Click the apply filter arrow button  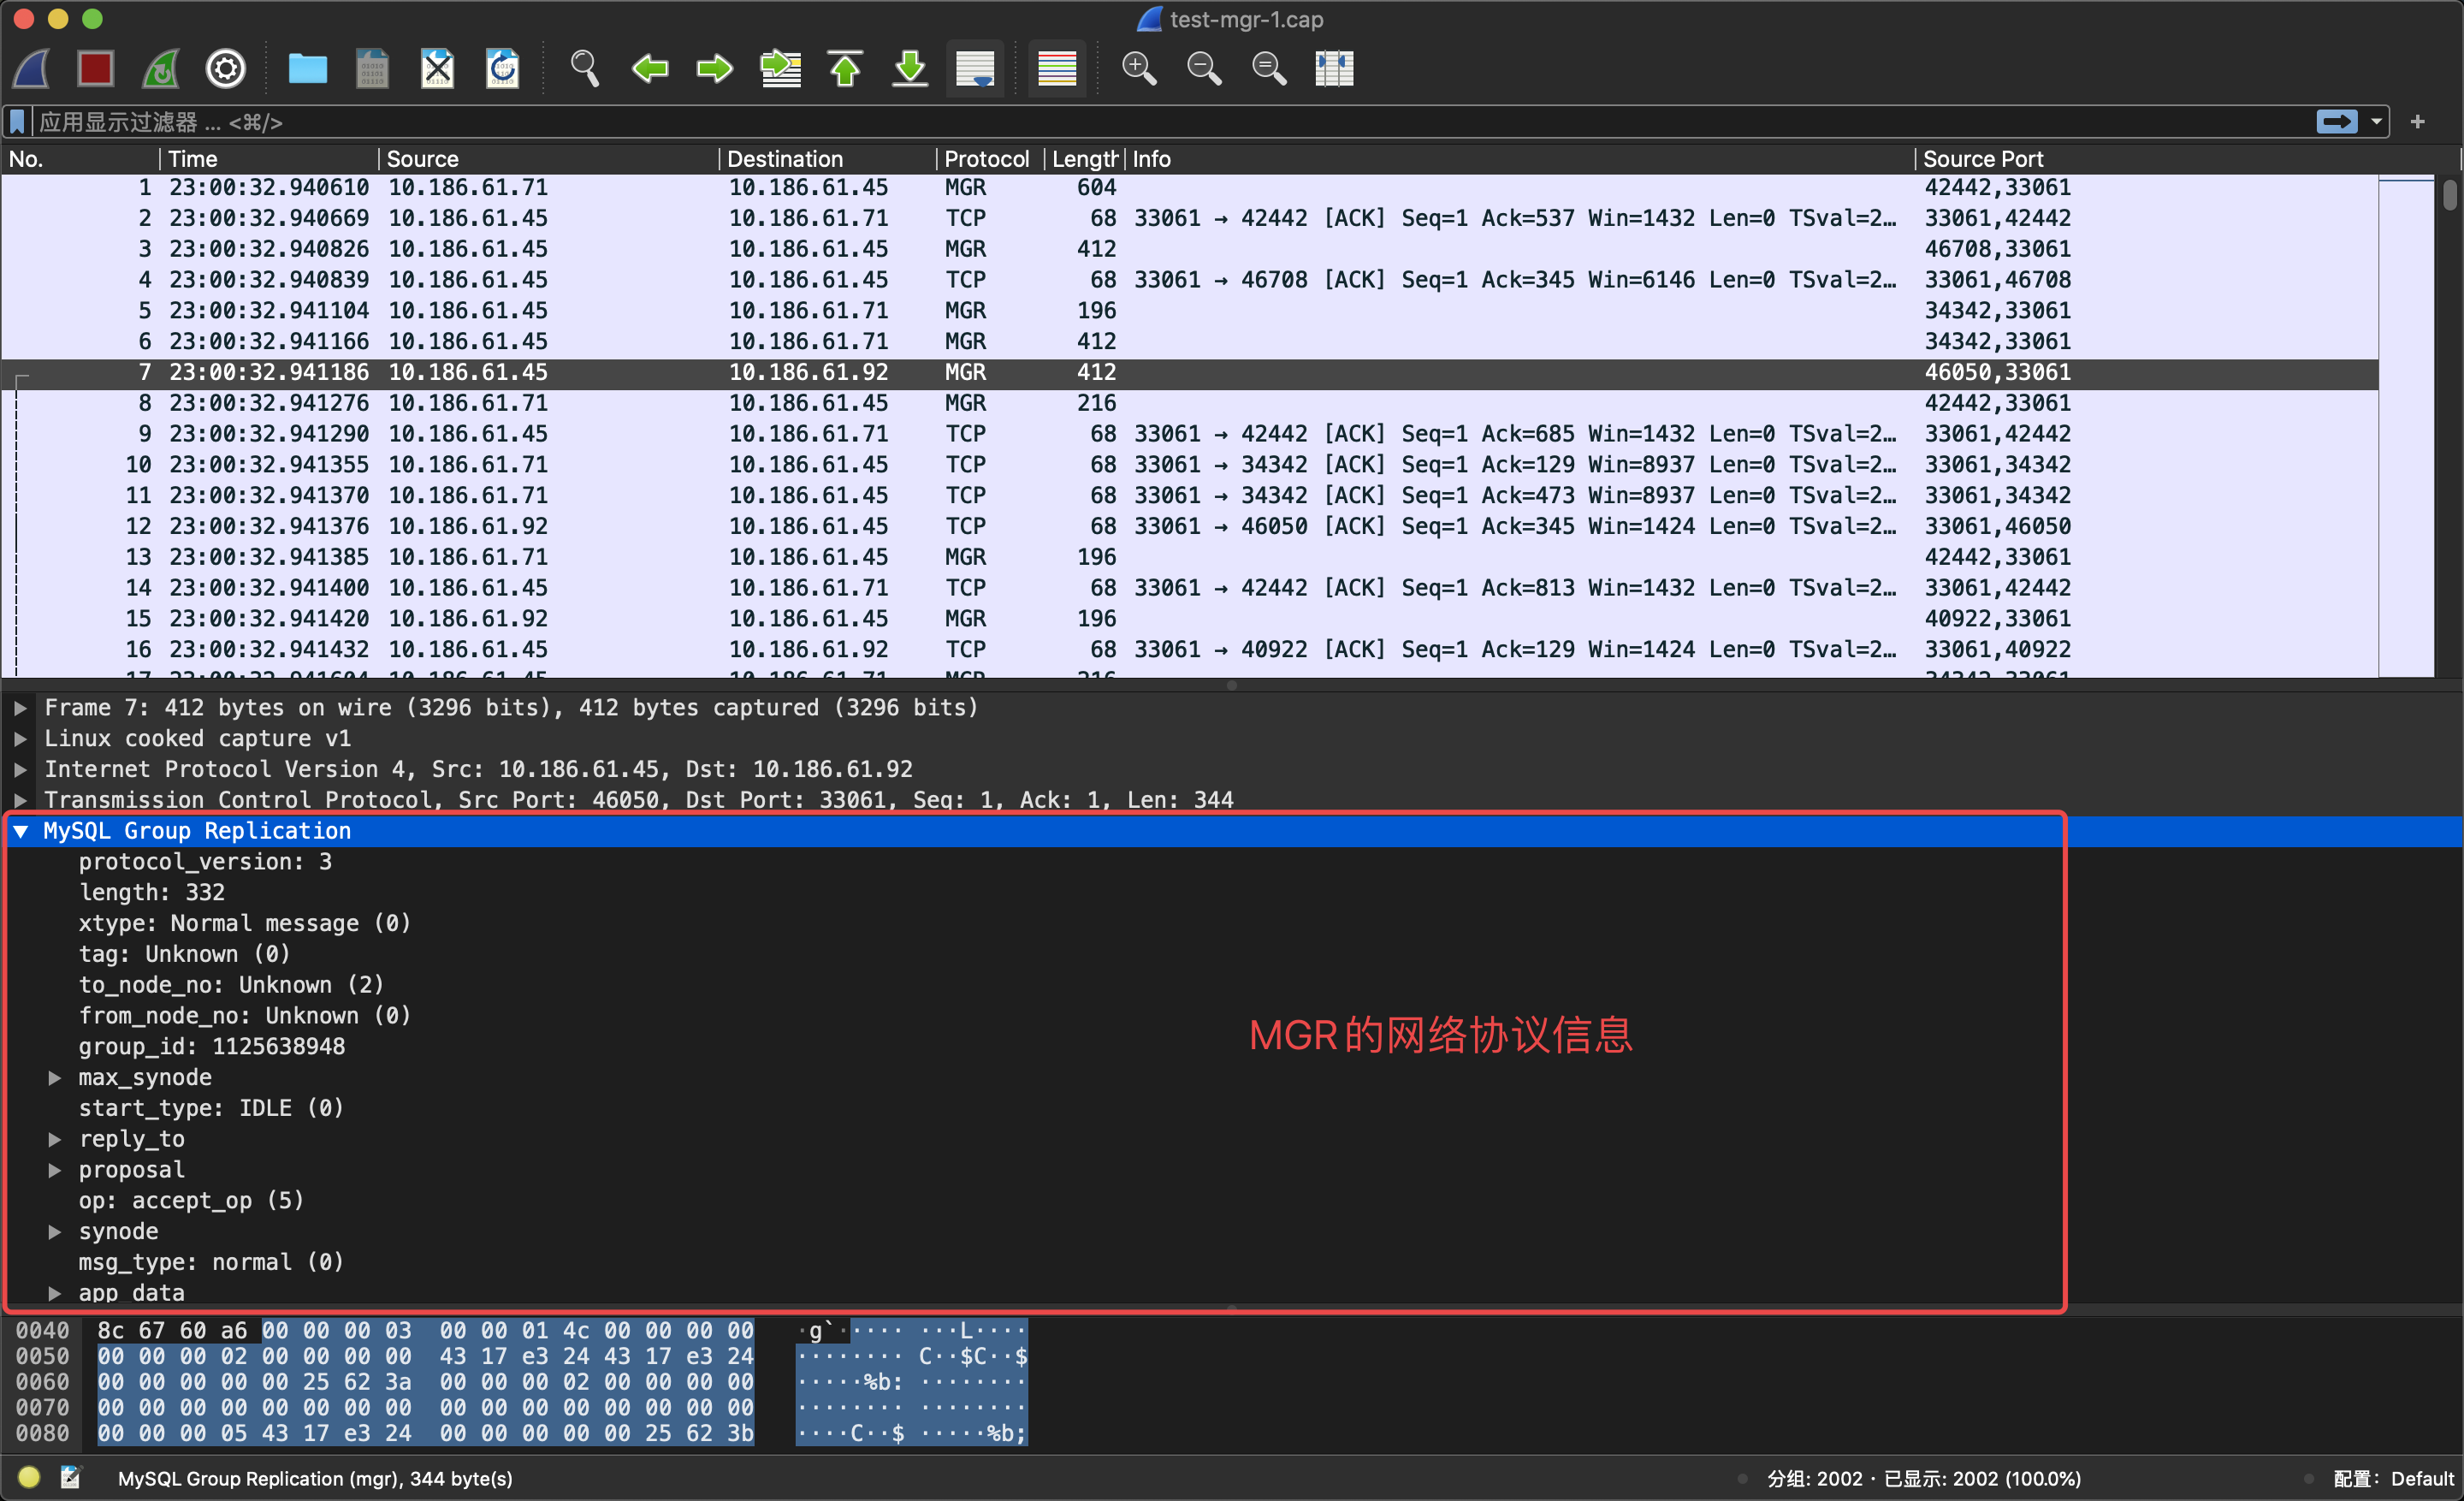click(2337, 122)
